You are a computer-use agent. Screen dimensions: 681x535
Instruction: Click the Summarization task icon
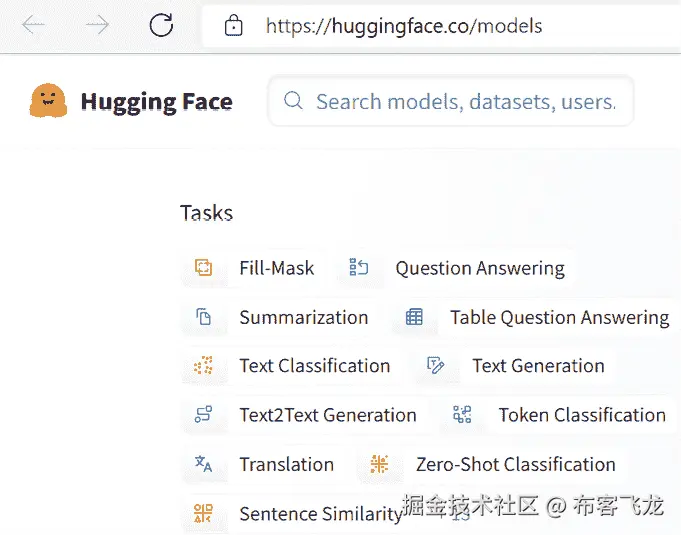tap(204, 317)
